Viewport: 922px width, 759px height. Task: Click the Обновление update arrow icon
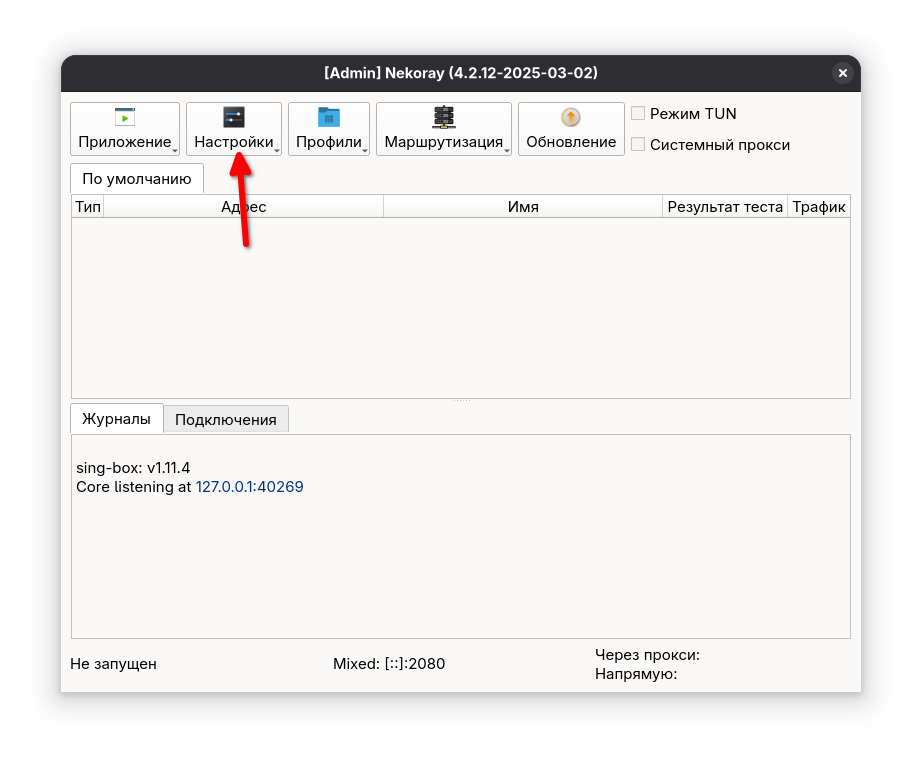[x=571, y=117]
